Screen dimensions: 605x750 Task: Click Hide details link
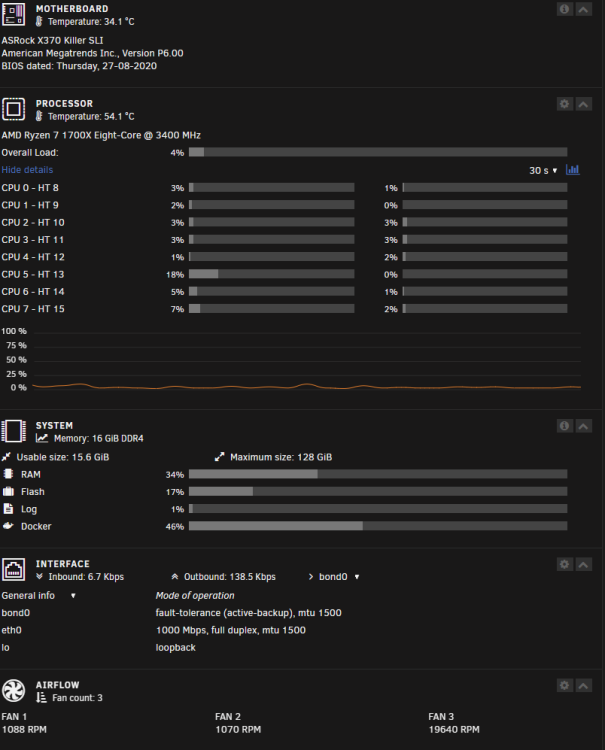(27, 170)
